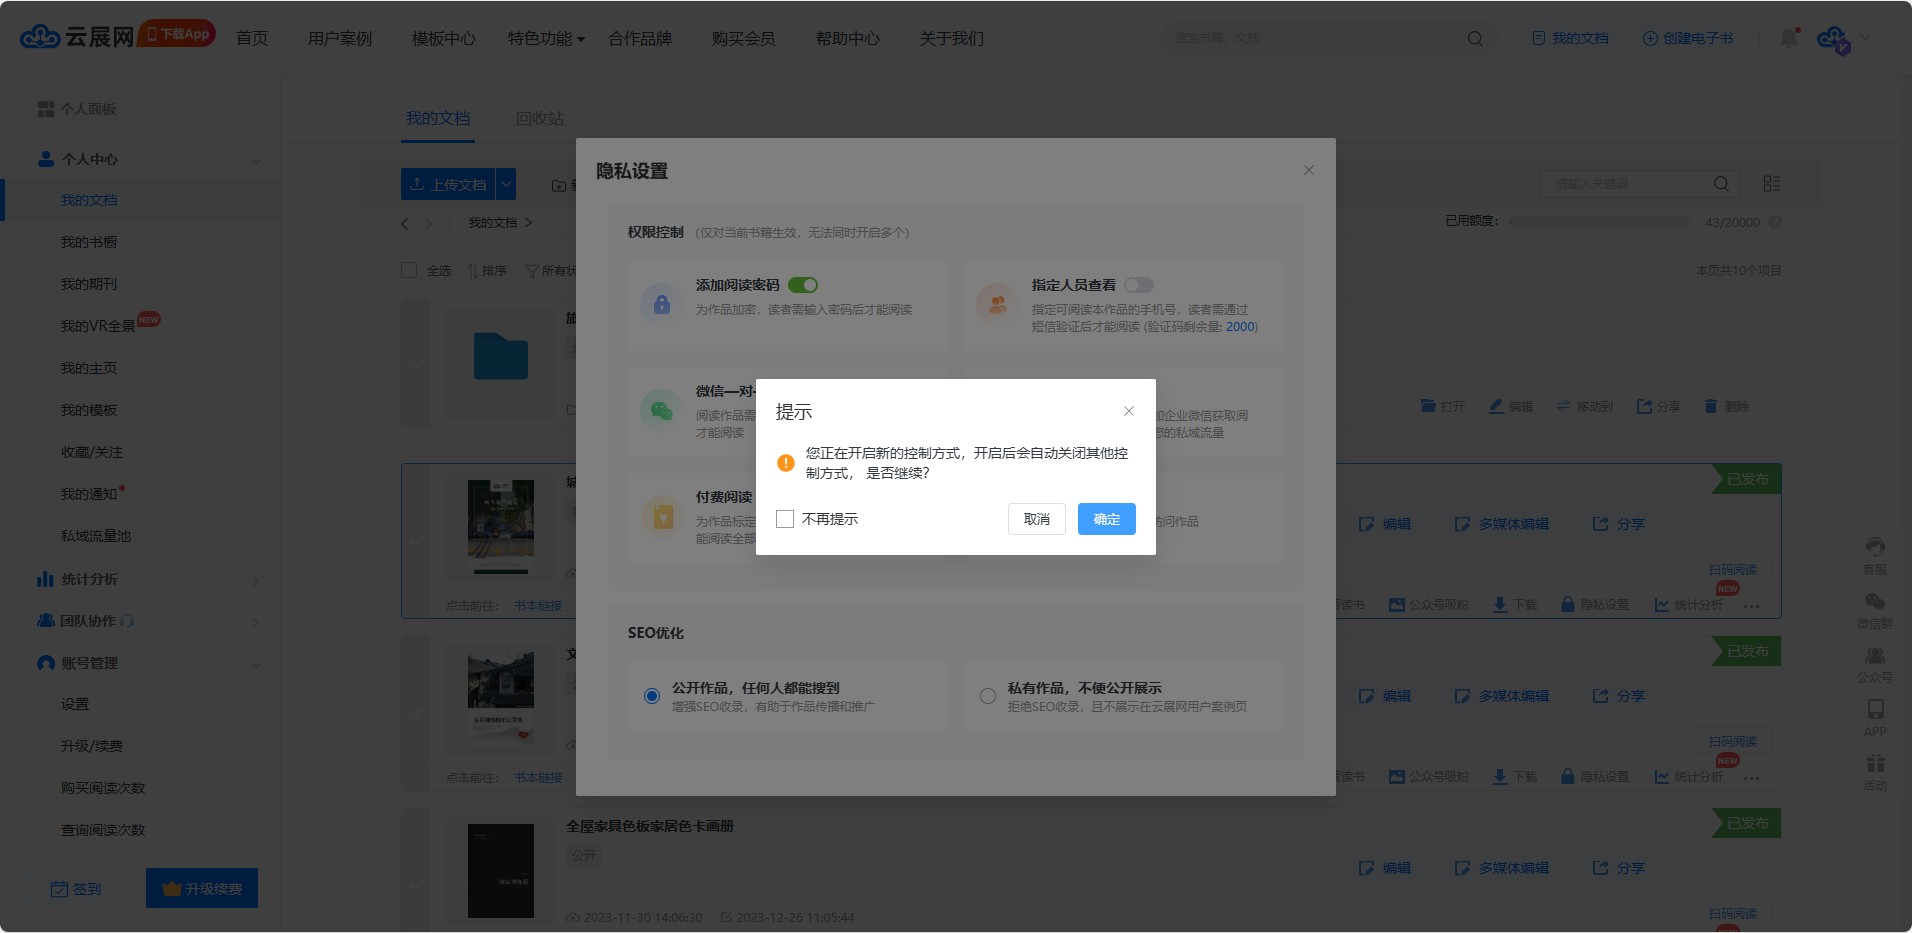Image resolution: width=1912 pixels, height=933 pixels.
Task: Click the search magnifier in top bar
Action: [x=1475, y=39]
